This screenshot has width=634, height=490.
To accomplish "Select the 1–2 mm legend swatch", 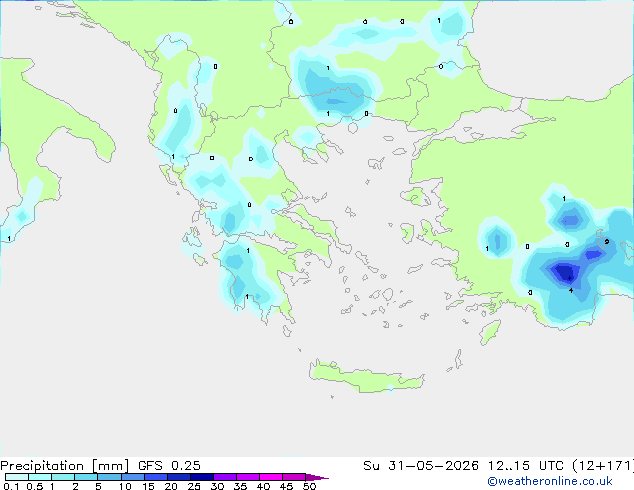I will (63, 477).
